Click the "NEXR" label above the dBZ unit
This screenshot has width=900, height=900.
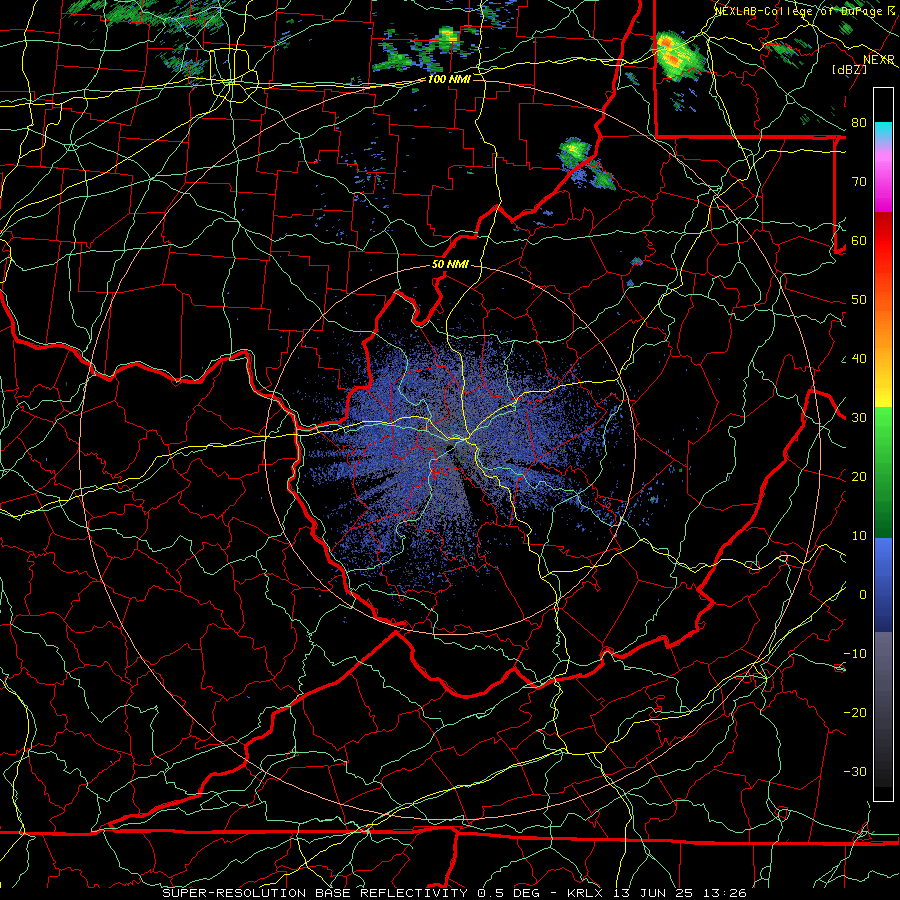[x=879, y=60]
